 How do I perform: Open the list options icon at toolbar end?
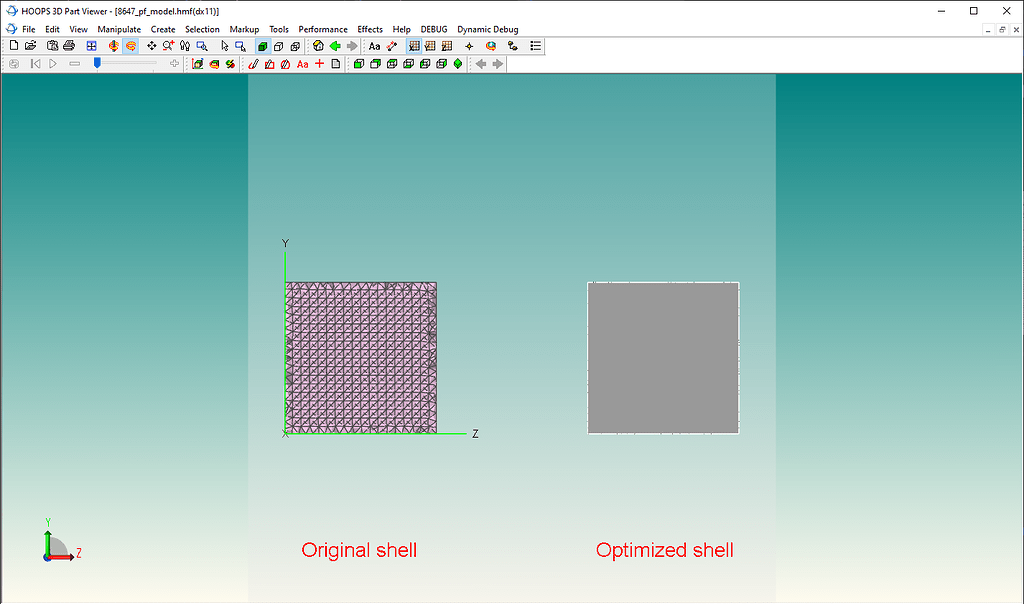coord(535,45)
